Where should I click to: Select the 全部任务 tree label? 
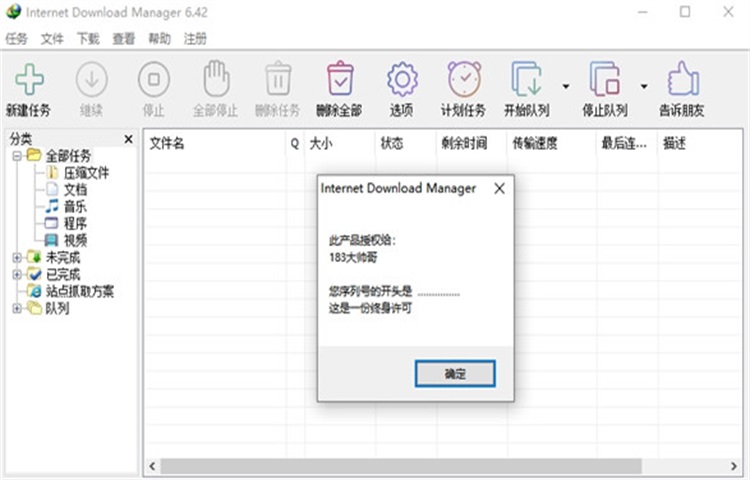click(68, 155)
